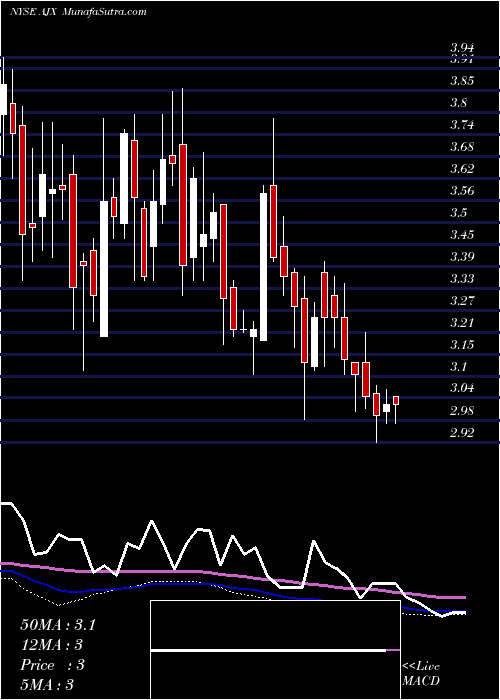Click the 3.68 price axis label
The height and width of the screenshot is (700, 500).
[x=462, y=147]
